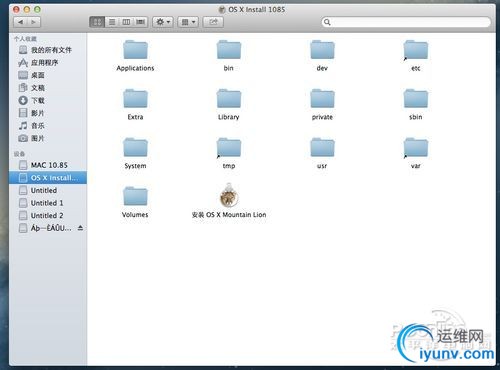Open the gear Action dropdown menu
Image resolution: width=500 pixels, height=370 pixels.
[163, 22]
